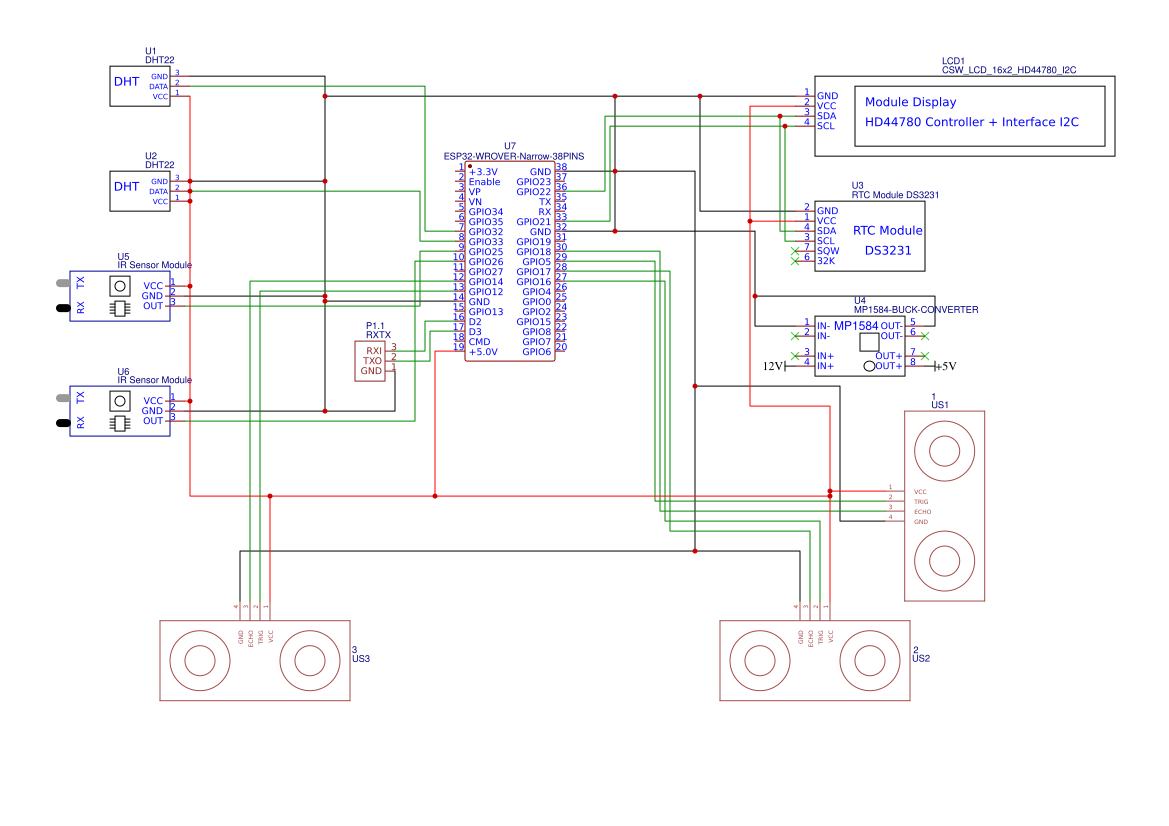Click the CMD pin label
Image resolution: width=1169 pixels, height=826 pixels.
coord(479,342)
